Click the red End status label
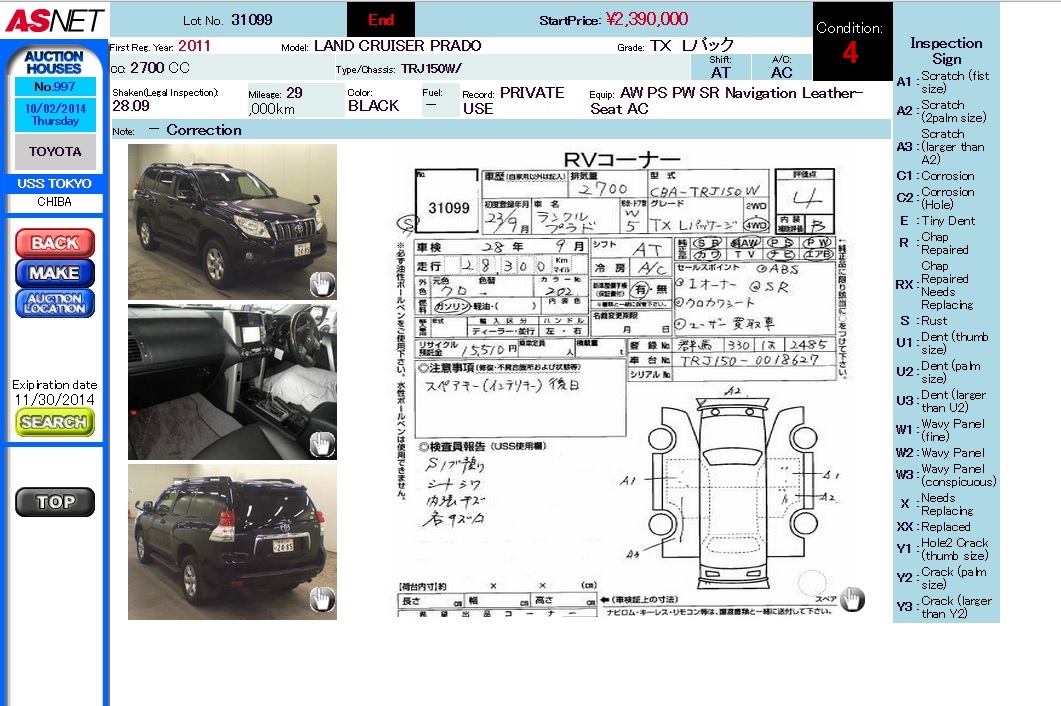Viewport: 1061px width, 706px height. (380, 19)
